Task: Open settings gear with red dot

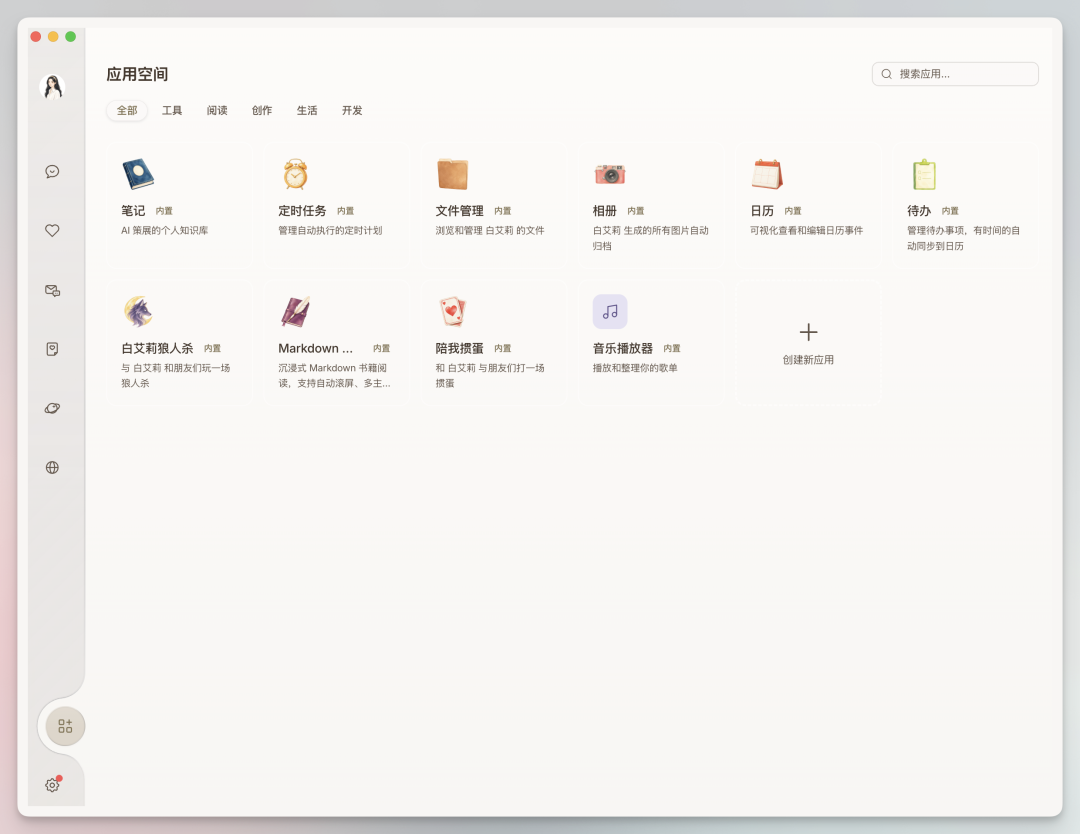Action: coord(52,784)
